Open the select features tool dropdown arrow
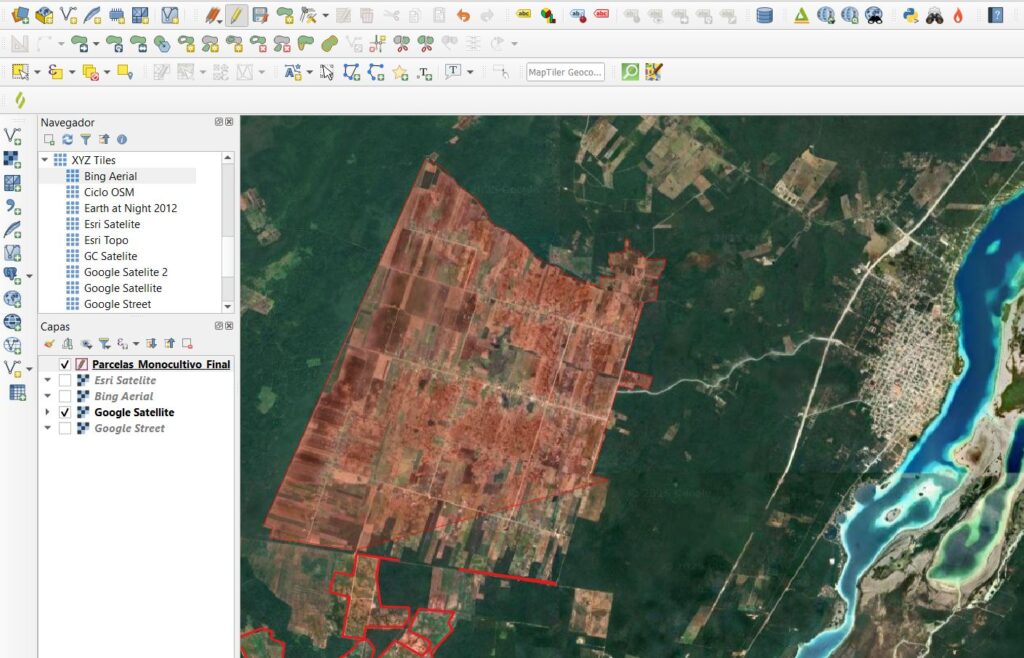The image size is (1024, 658). pos(37,72)
